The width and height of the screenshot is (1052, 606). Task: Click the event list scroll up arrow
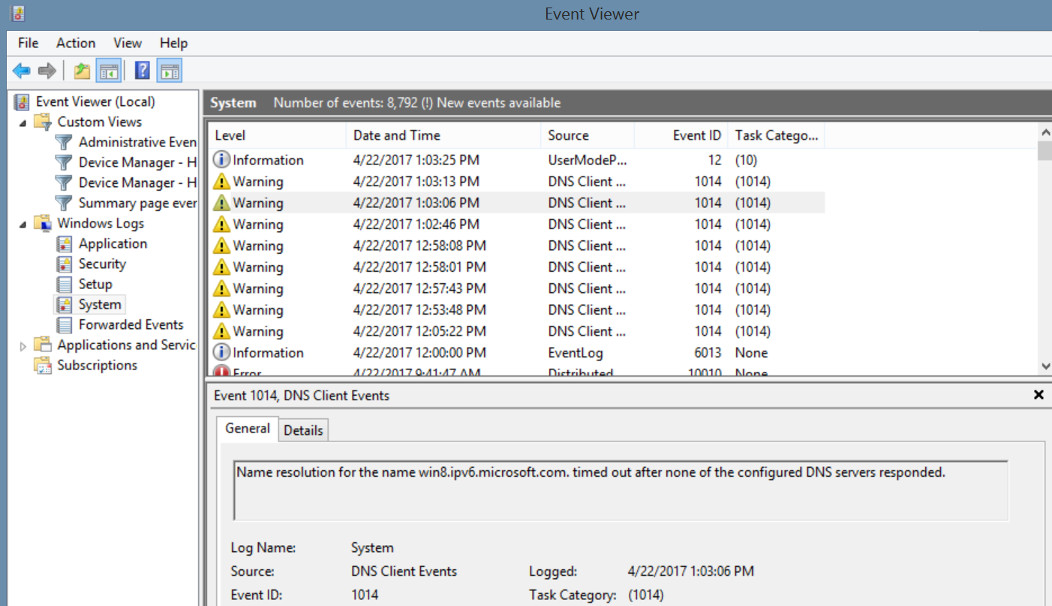pos(1045,132)
